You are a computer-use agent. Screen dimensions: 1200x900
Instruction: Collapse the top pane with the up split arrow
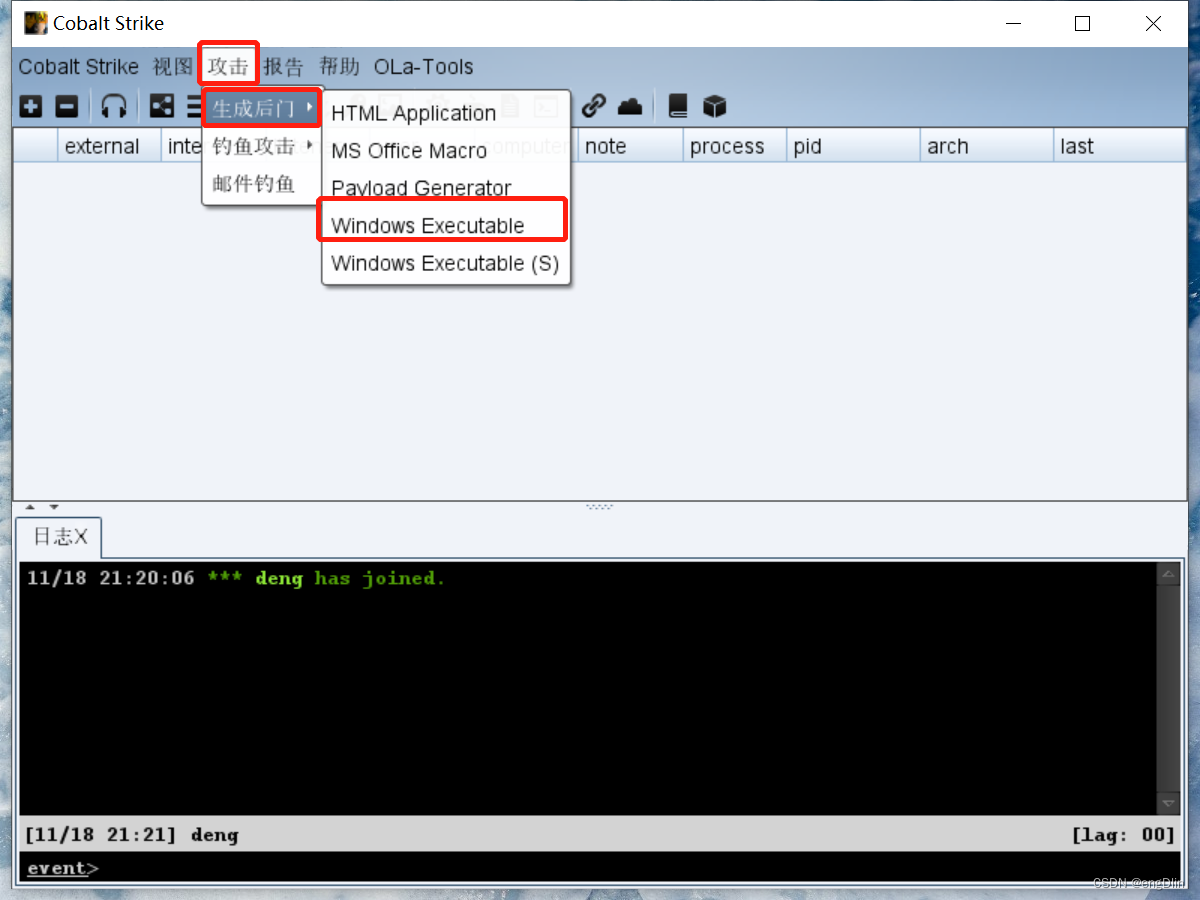[29, 507]
